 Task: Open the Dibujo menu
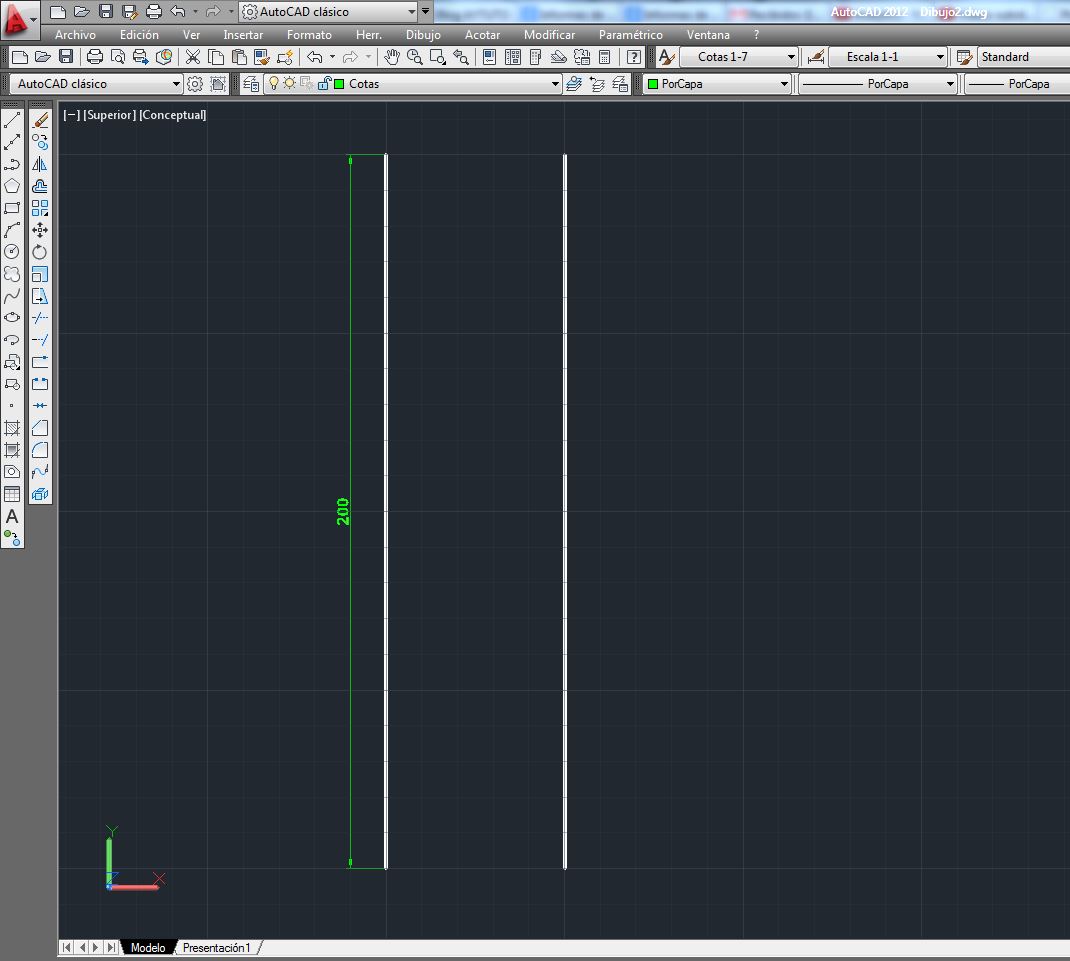pos(423,34)
